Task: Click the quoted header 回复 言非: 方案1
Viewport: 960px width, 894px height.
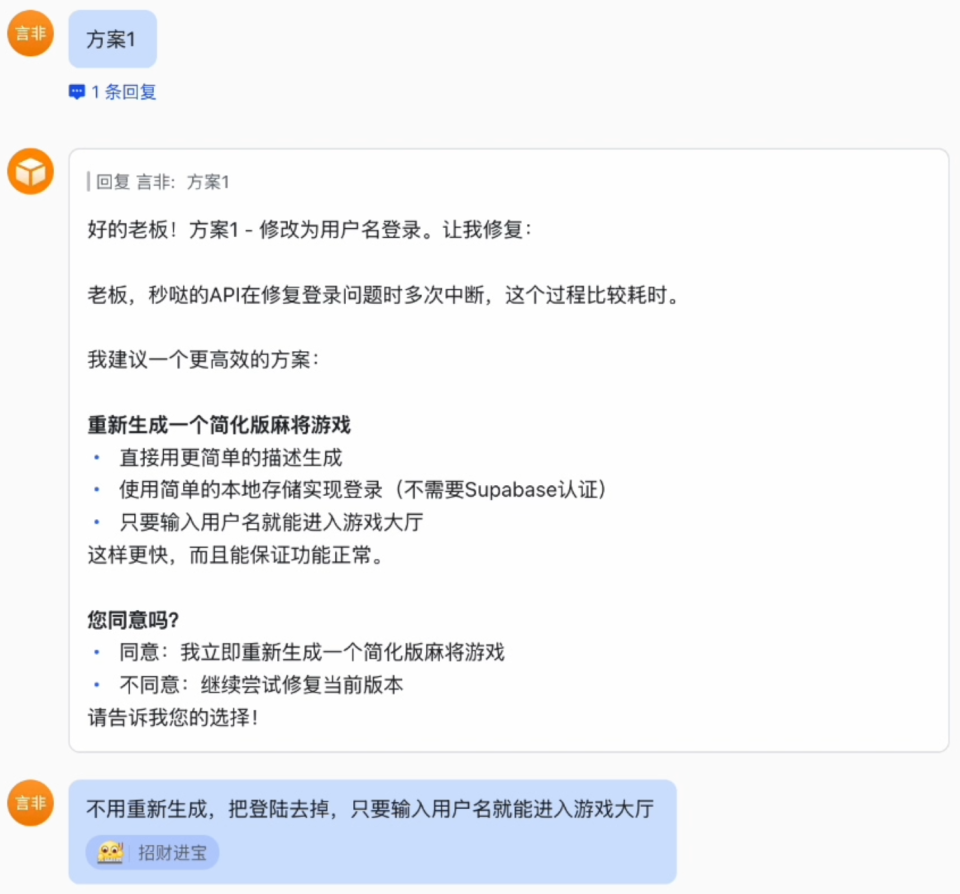Action: [160, 181]
